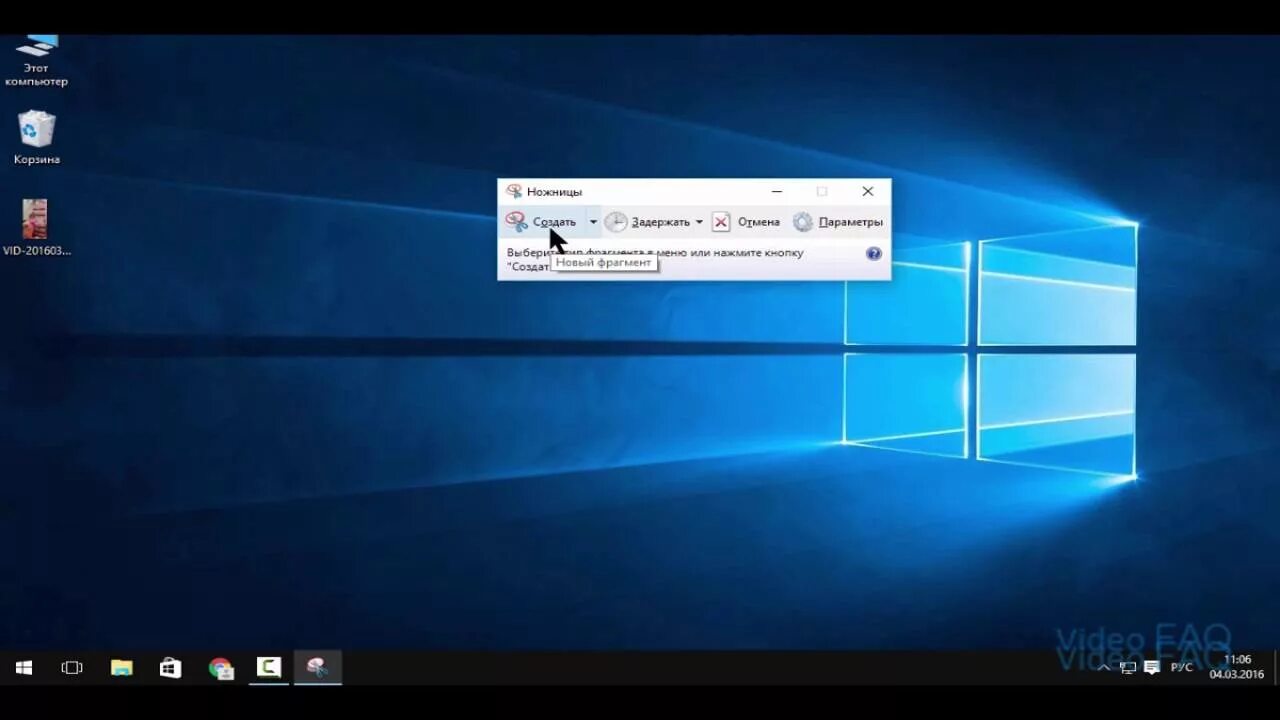The height and width of the screenshot is (720, 1280).
Task: Minimize the Ножницы window
Action: coord(777,191)
